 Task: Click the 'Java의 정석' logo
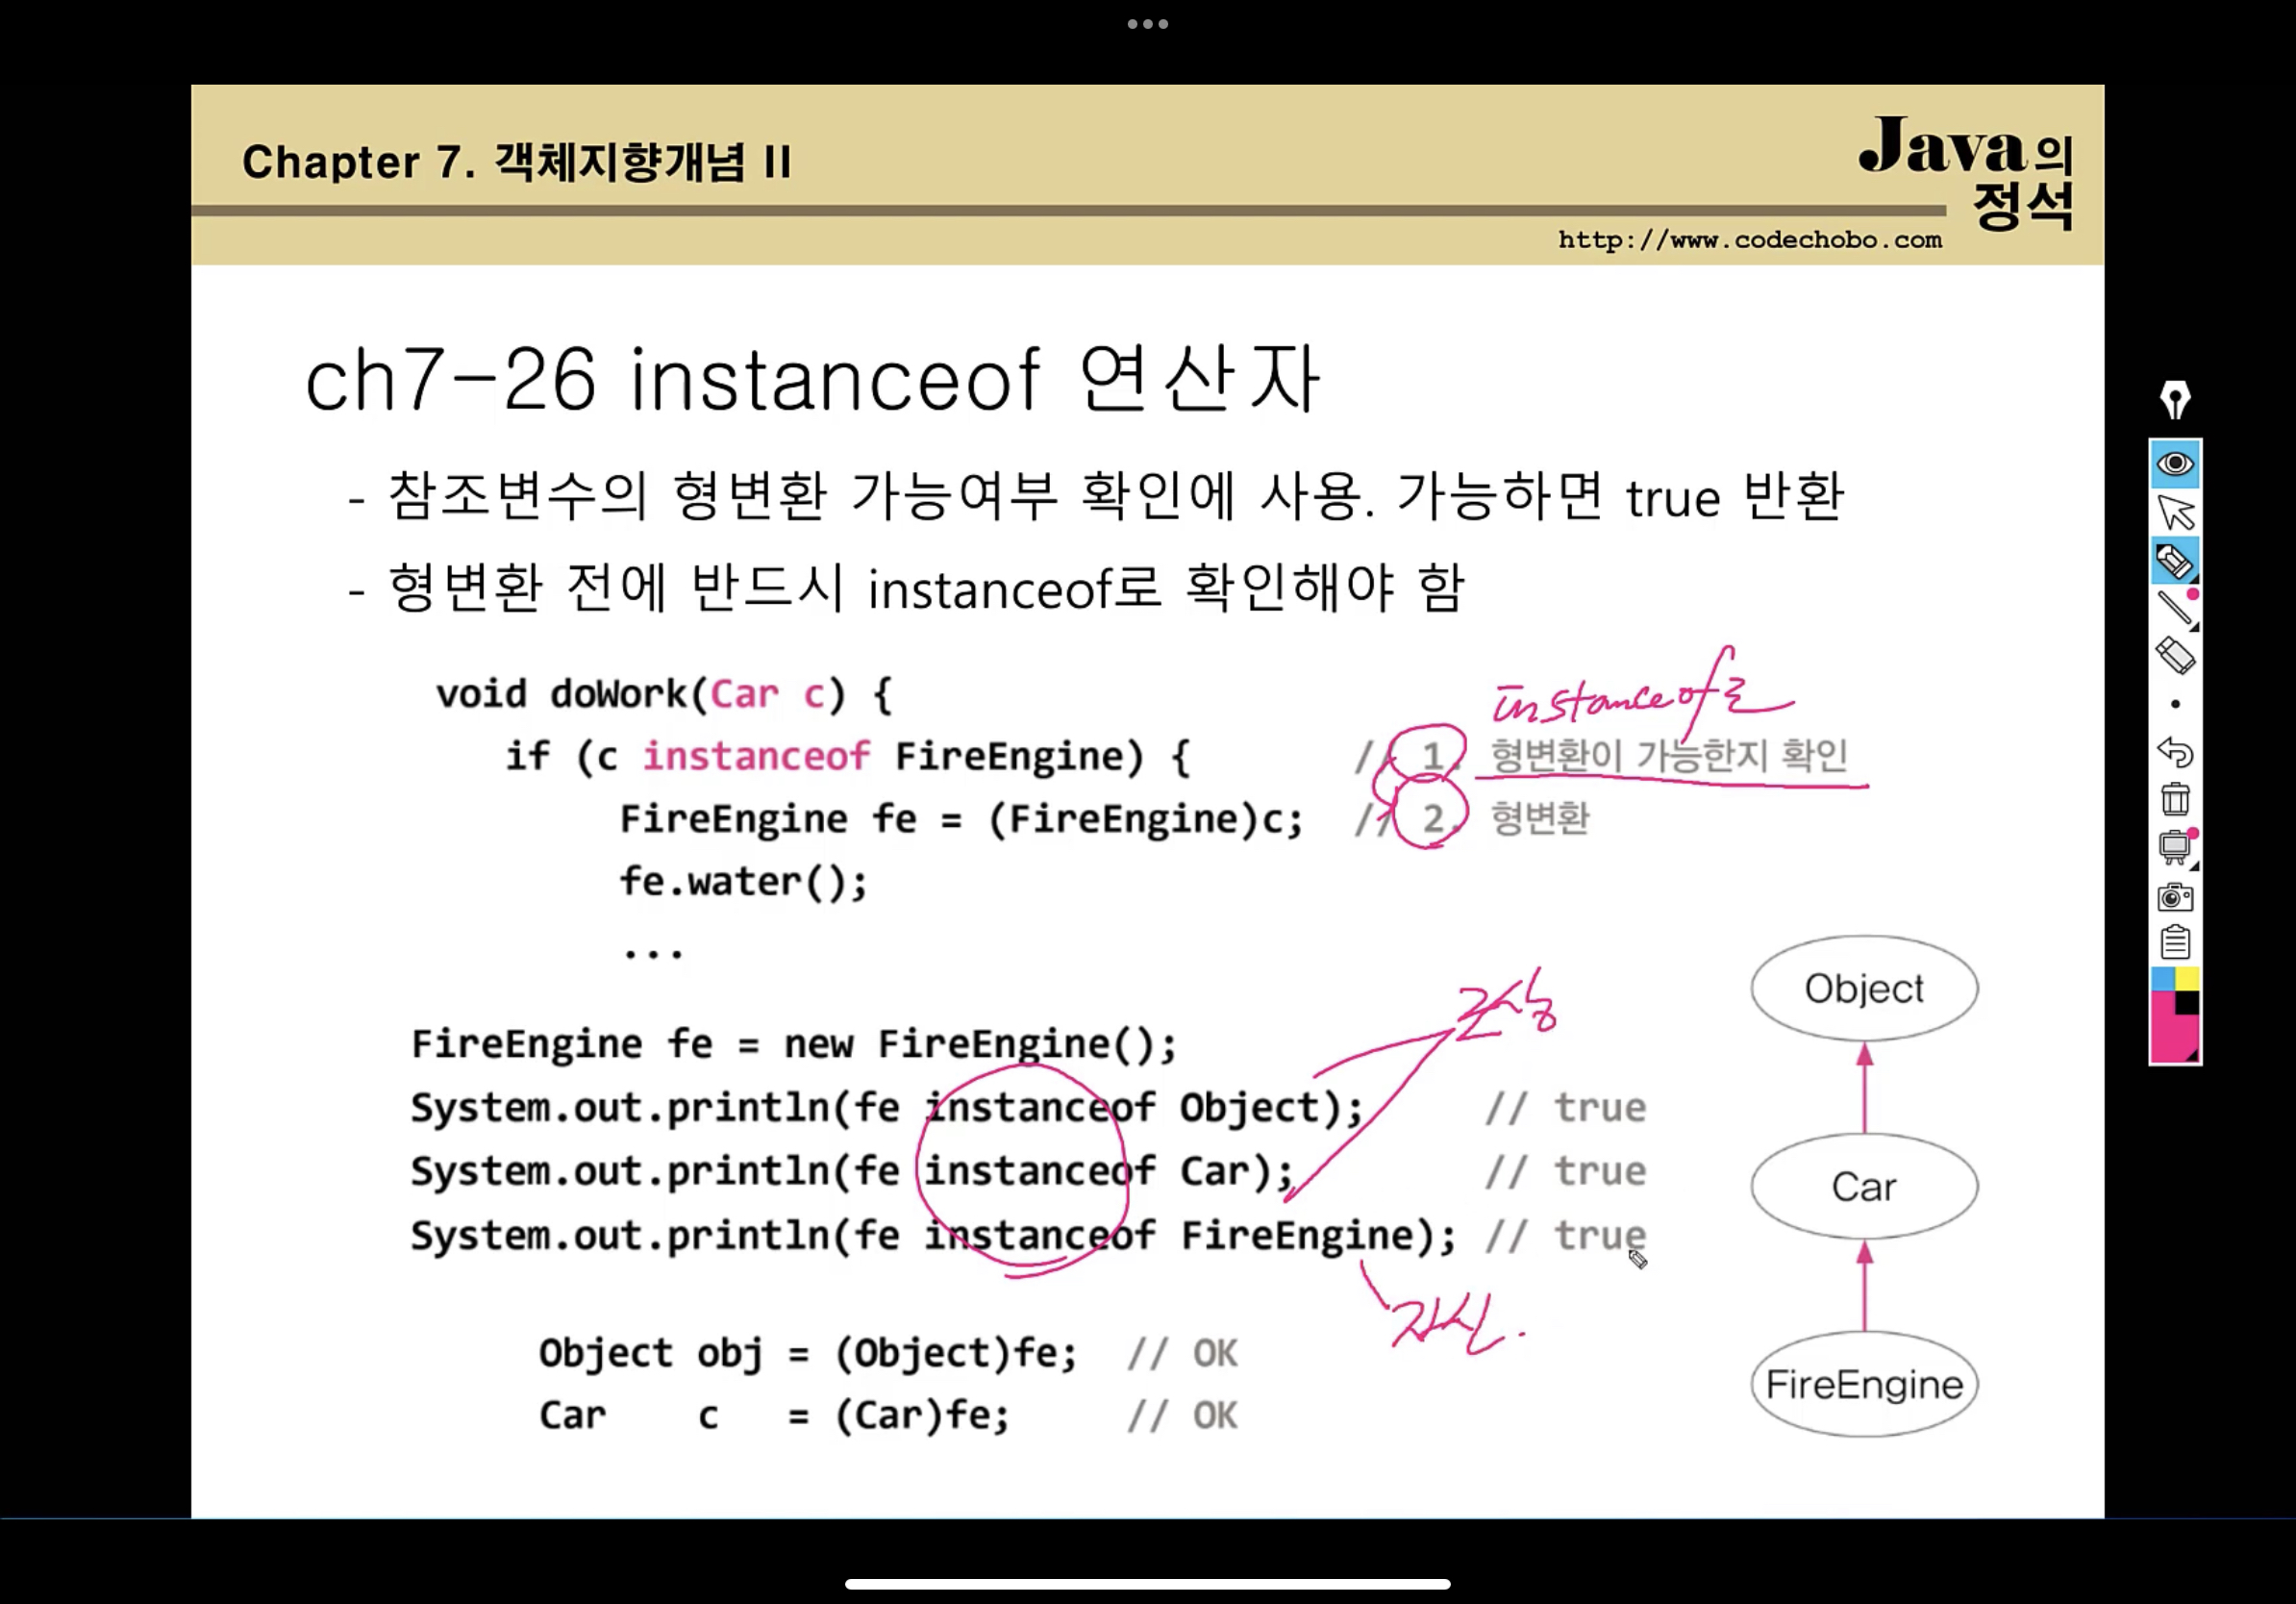coord(1968,172)
